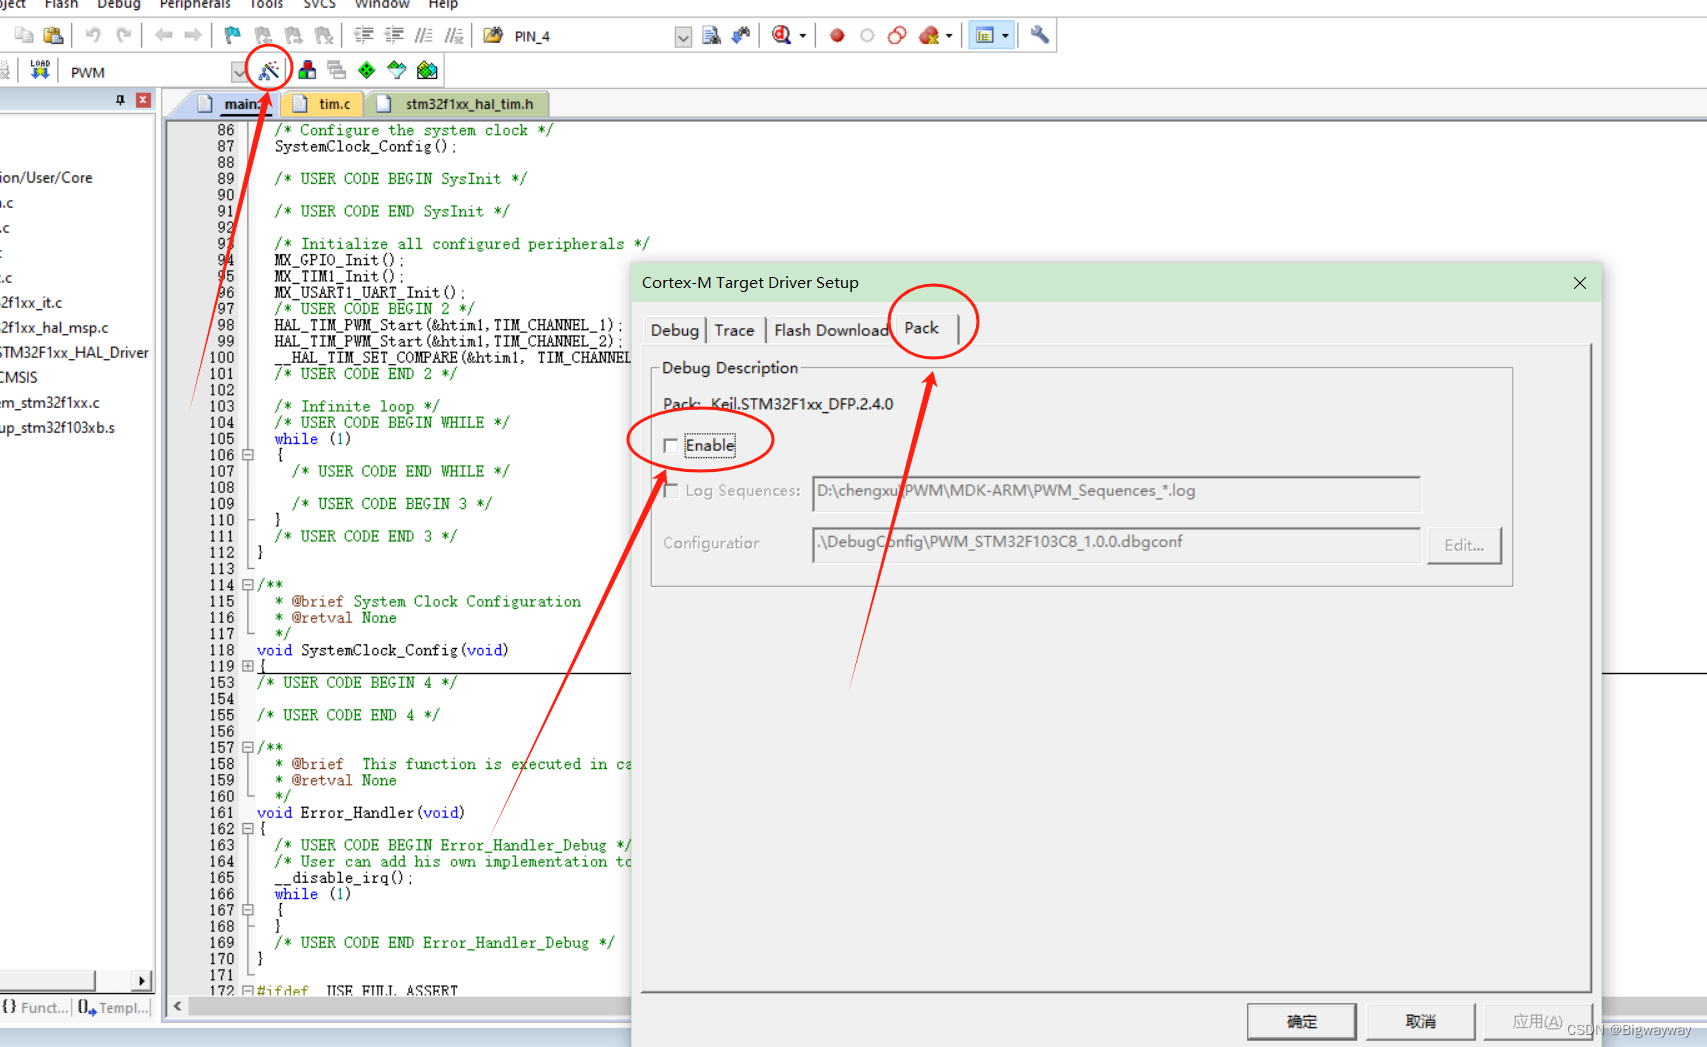Open Manage Run-Time Environment green diamond icon

[x=366, y=70]
